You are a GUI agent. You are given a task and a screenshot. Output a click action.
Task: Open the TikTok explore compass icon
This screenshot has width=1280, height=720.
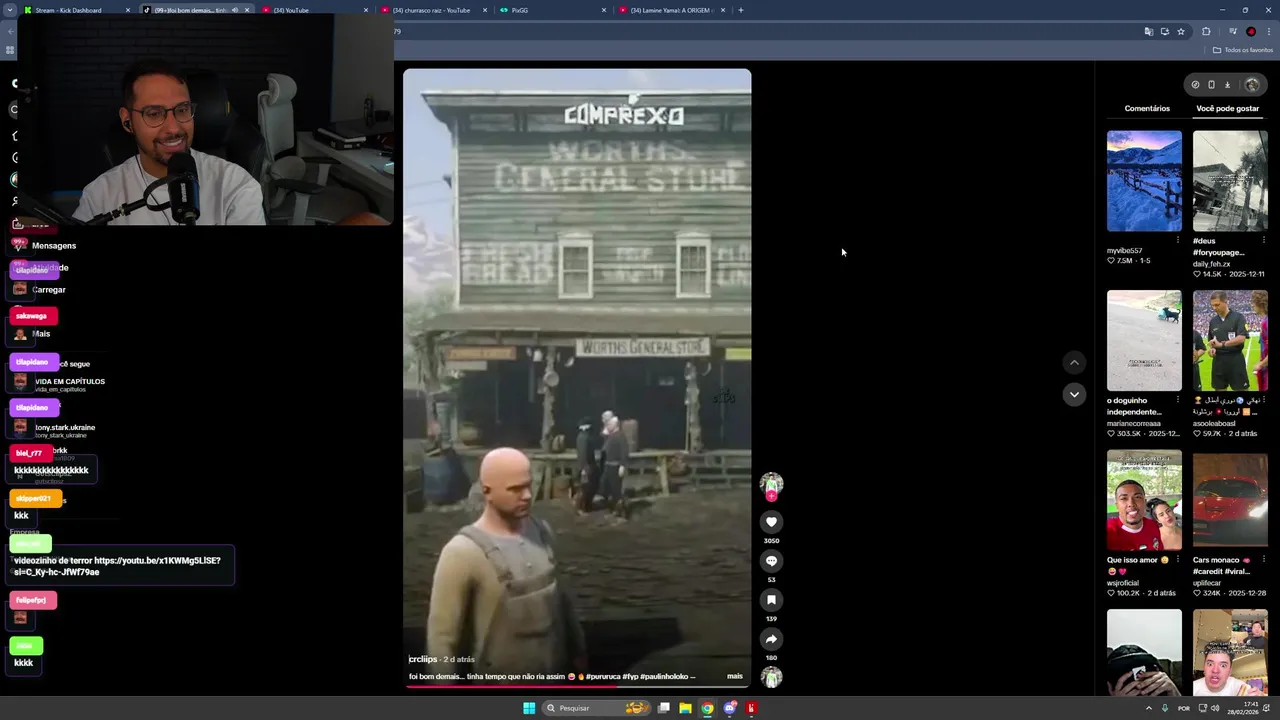click(1195, 85)
